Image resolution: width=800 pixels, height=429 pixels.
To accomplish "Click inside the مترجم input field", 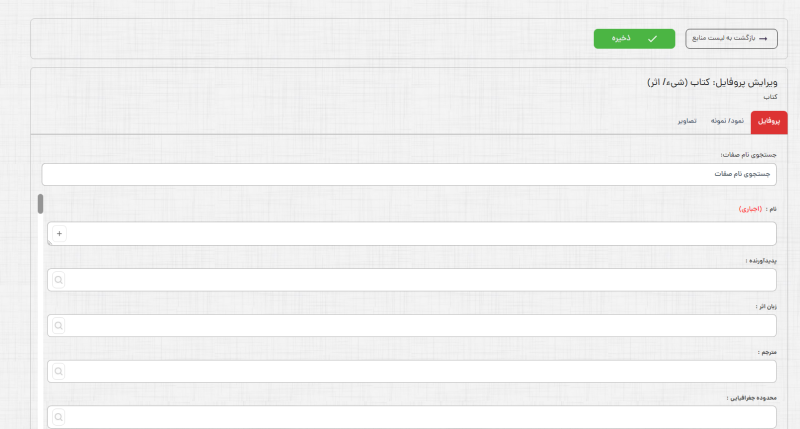I will click(420, 372).
